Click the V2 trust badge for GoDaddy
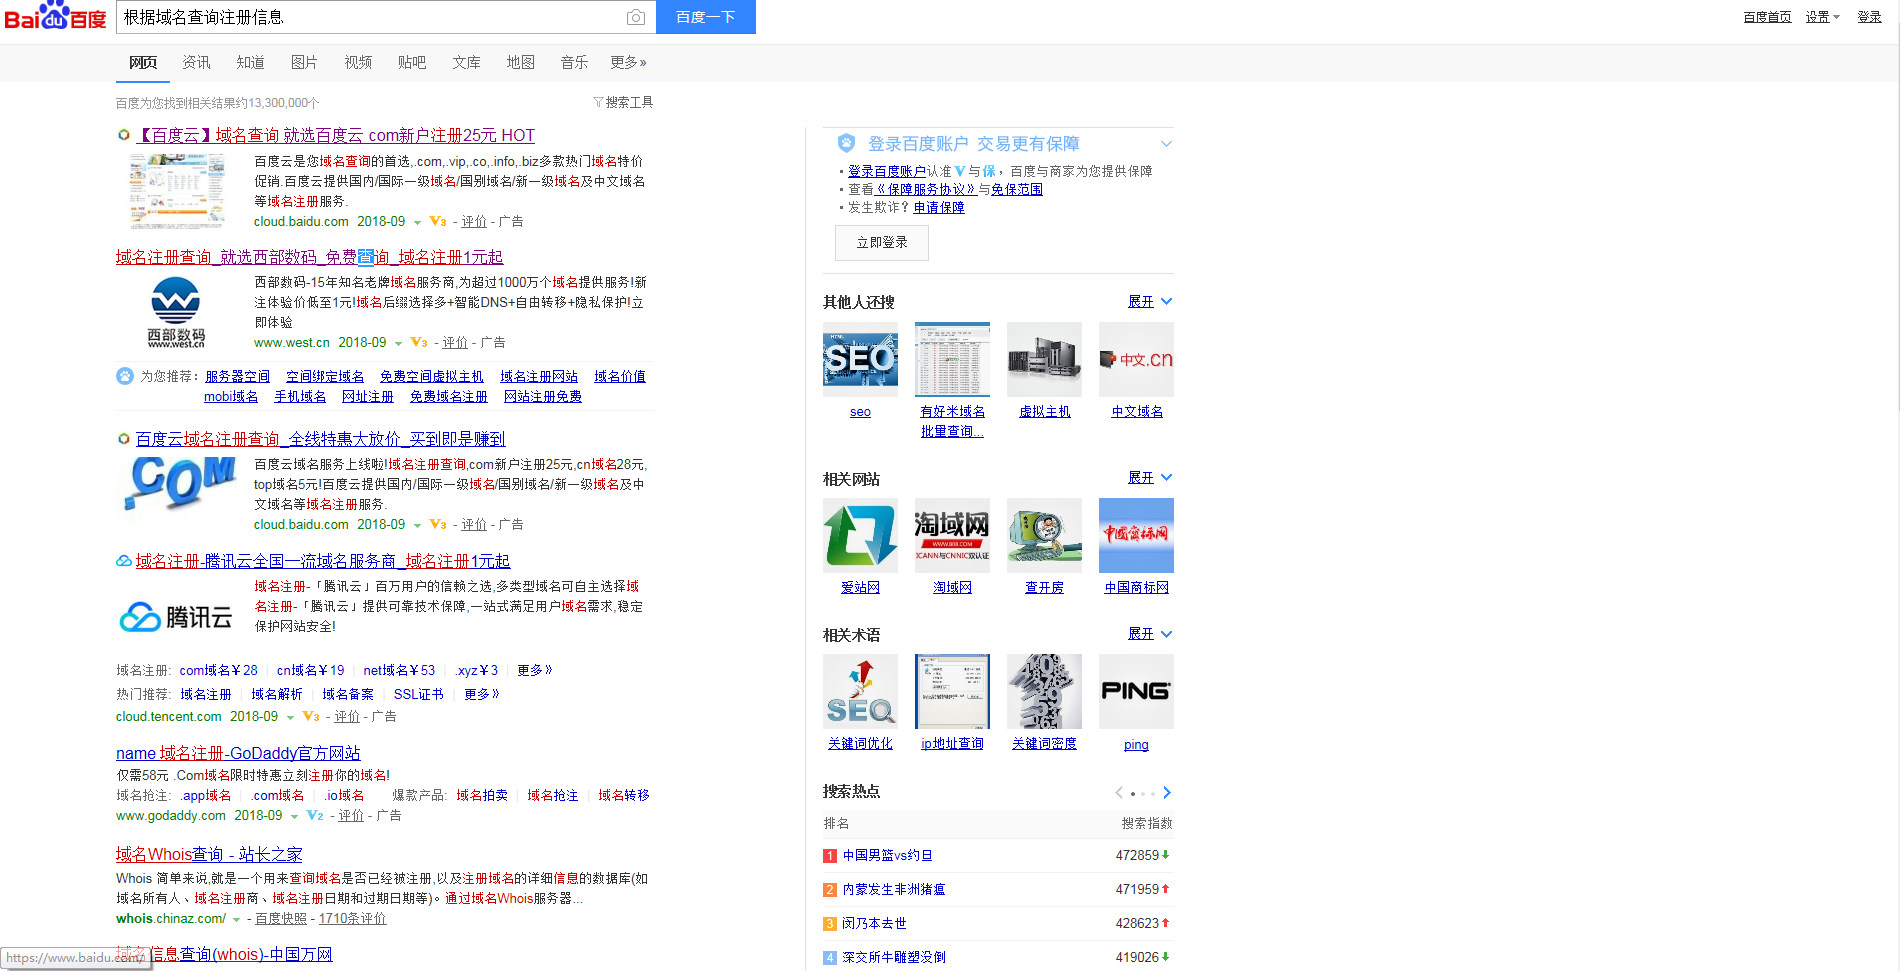The image size is (1900, 971). pos(314,816)
